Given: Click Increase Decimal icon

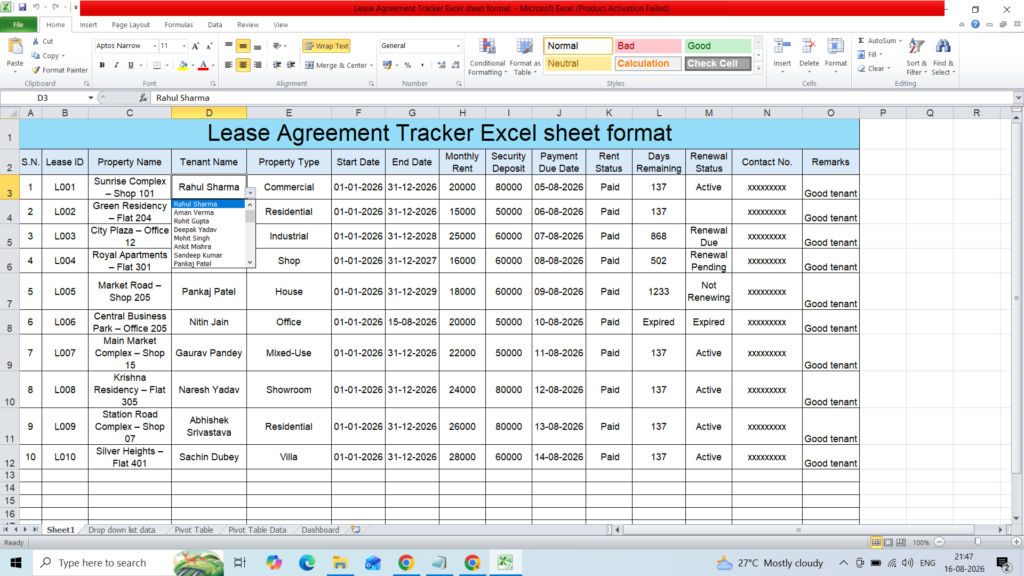Looking at the screenshot, I should pos(441,65).
